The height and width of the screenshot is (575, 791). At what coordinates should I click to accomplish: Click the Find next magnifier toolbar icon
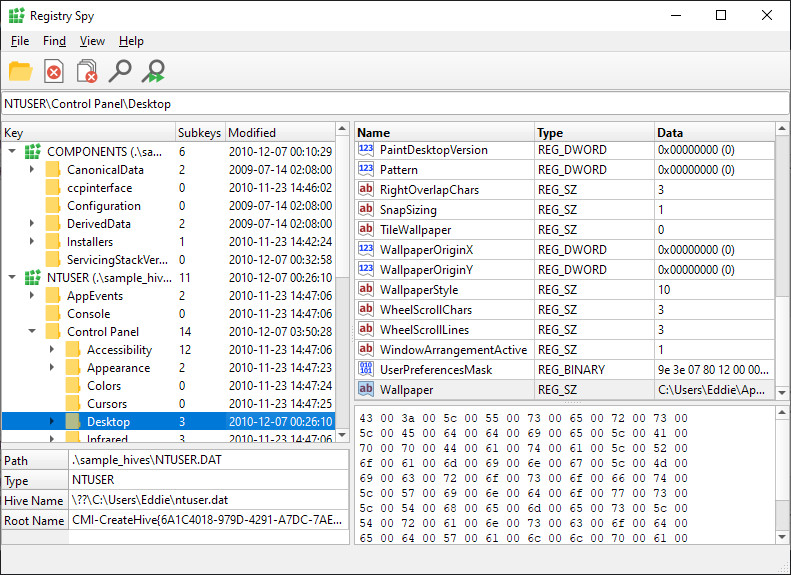click(x=153, y=71)
